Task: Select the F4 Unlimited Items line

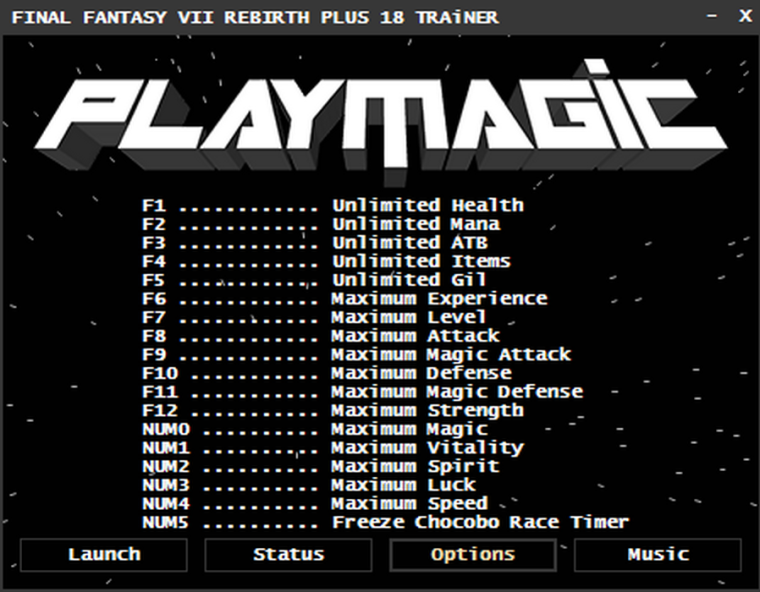Action: (326, 262)
